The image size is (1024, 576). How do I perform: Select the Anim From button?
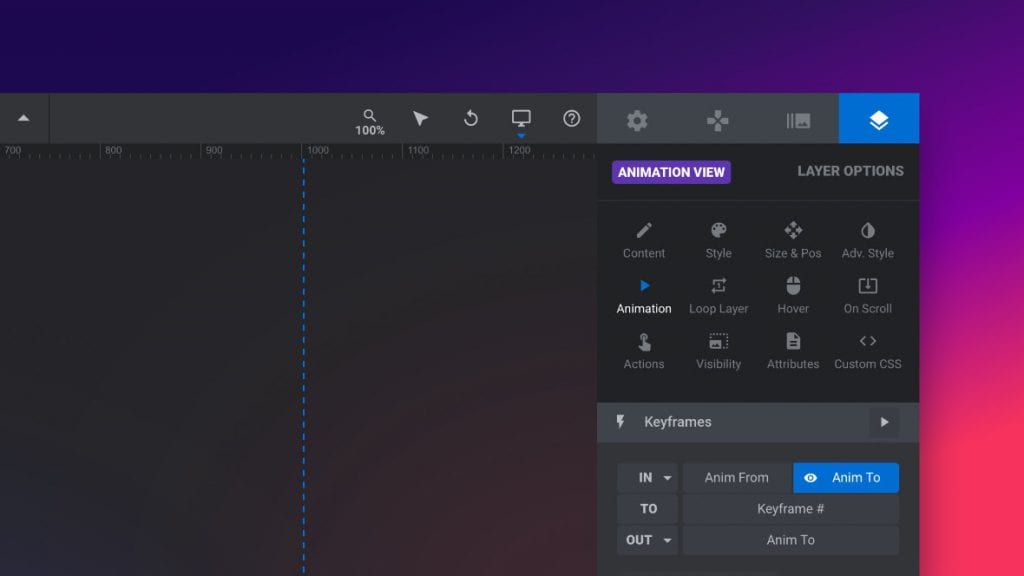coord(737,477)
